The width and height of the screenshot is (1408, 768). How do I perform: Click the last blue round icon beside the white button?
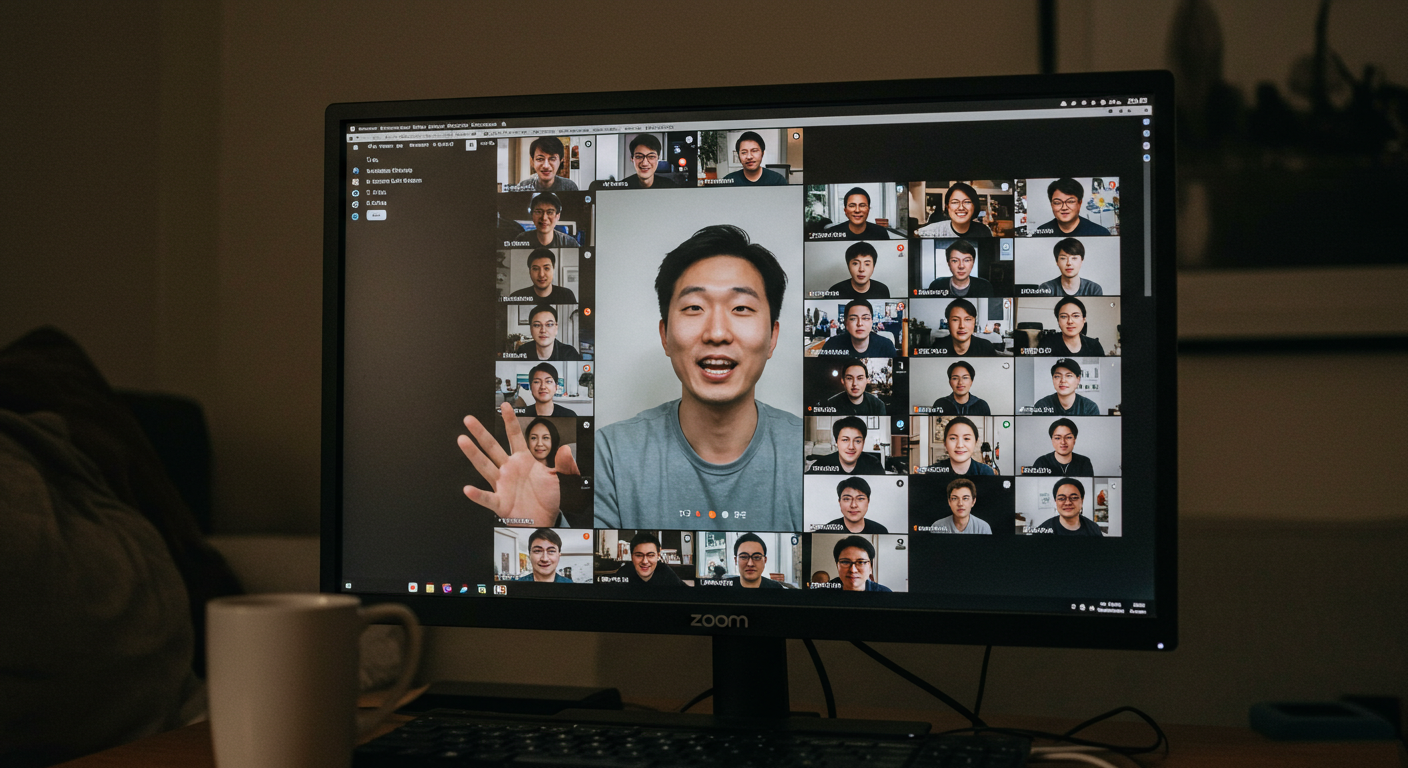[x=355, y=216]
